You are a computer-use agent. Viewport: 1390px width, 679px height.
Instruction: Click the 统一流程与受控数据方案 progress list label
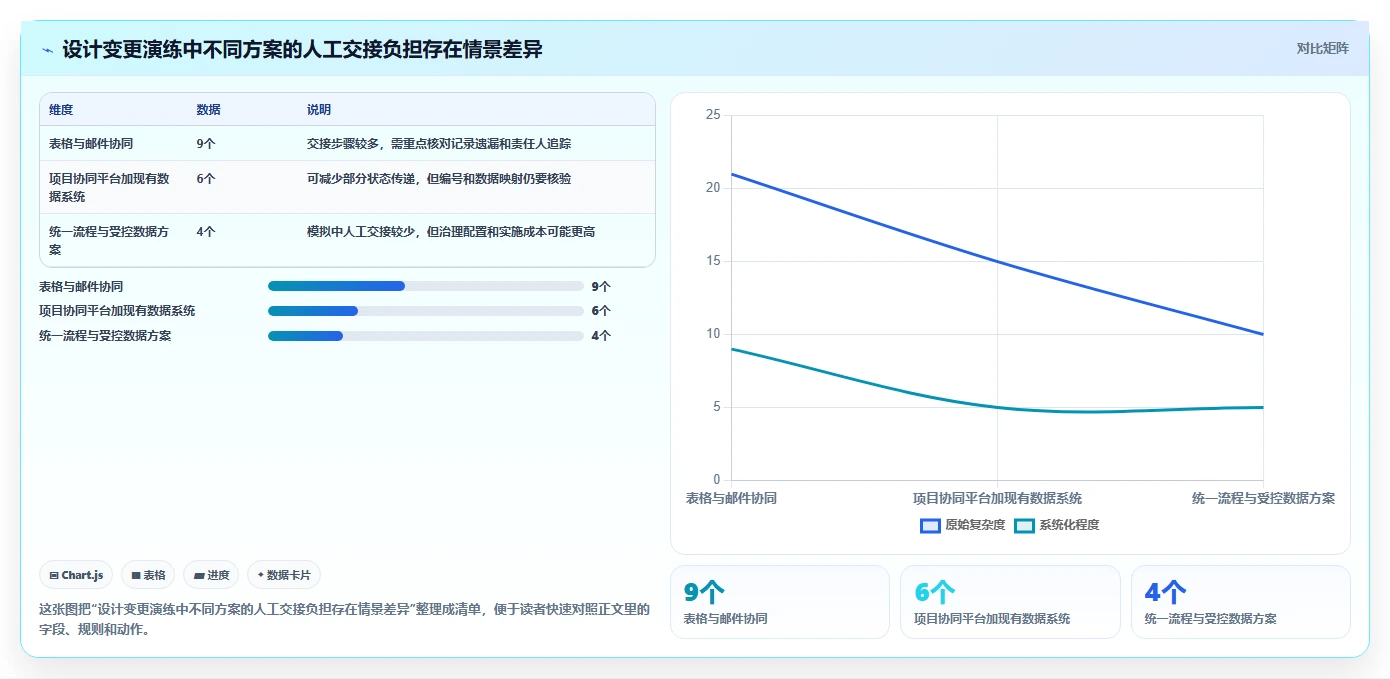point(105,336)
